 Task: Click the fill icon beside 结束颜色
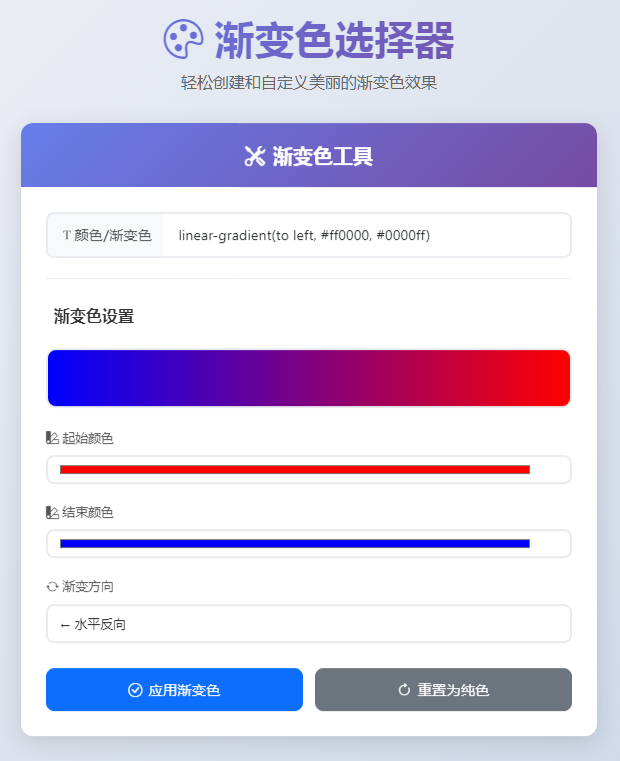[x=52, y=512]
